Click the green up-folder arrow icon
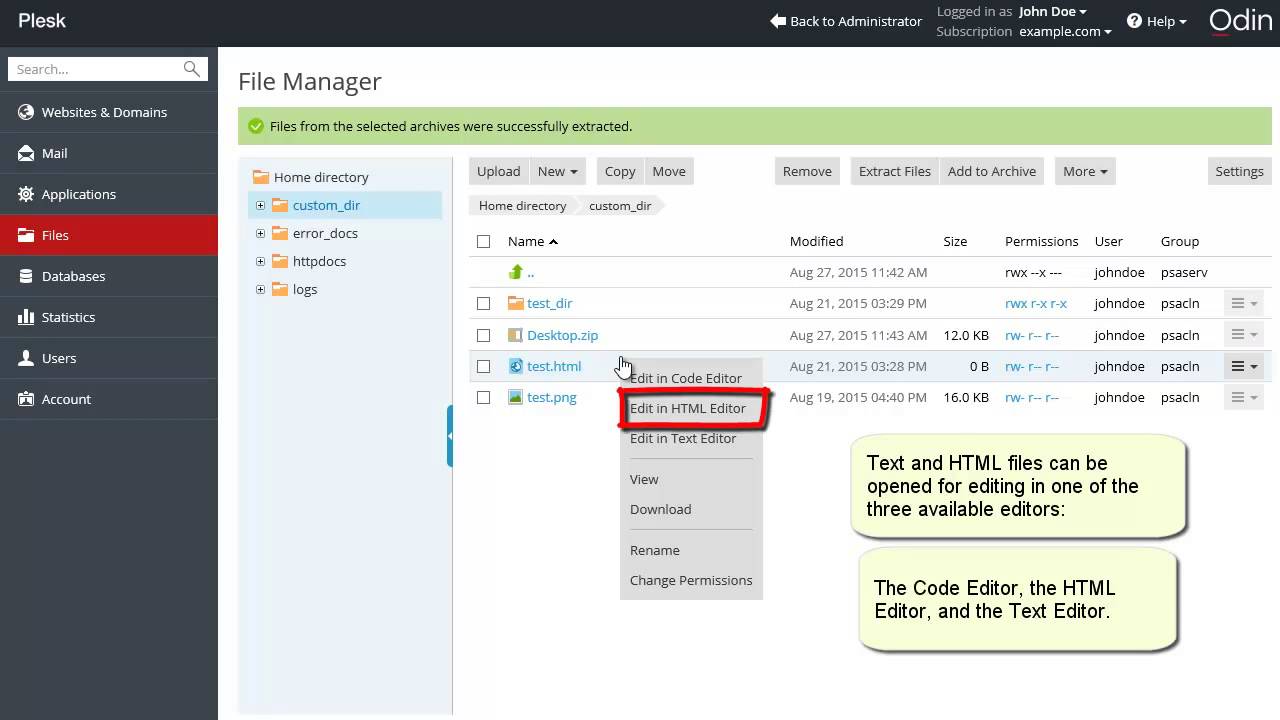Screen dimensions: 1280x720 (x=516, y=272)
